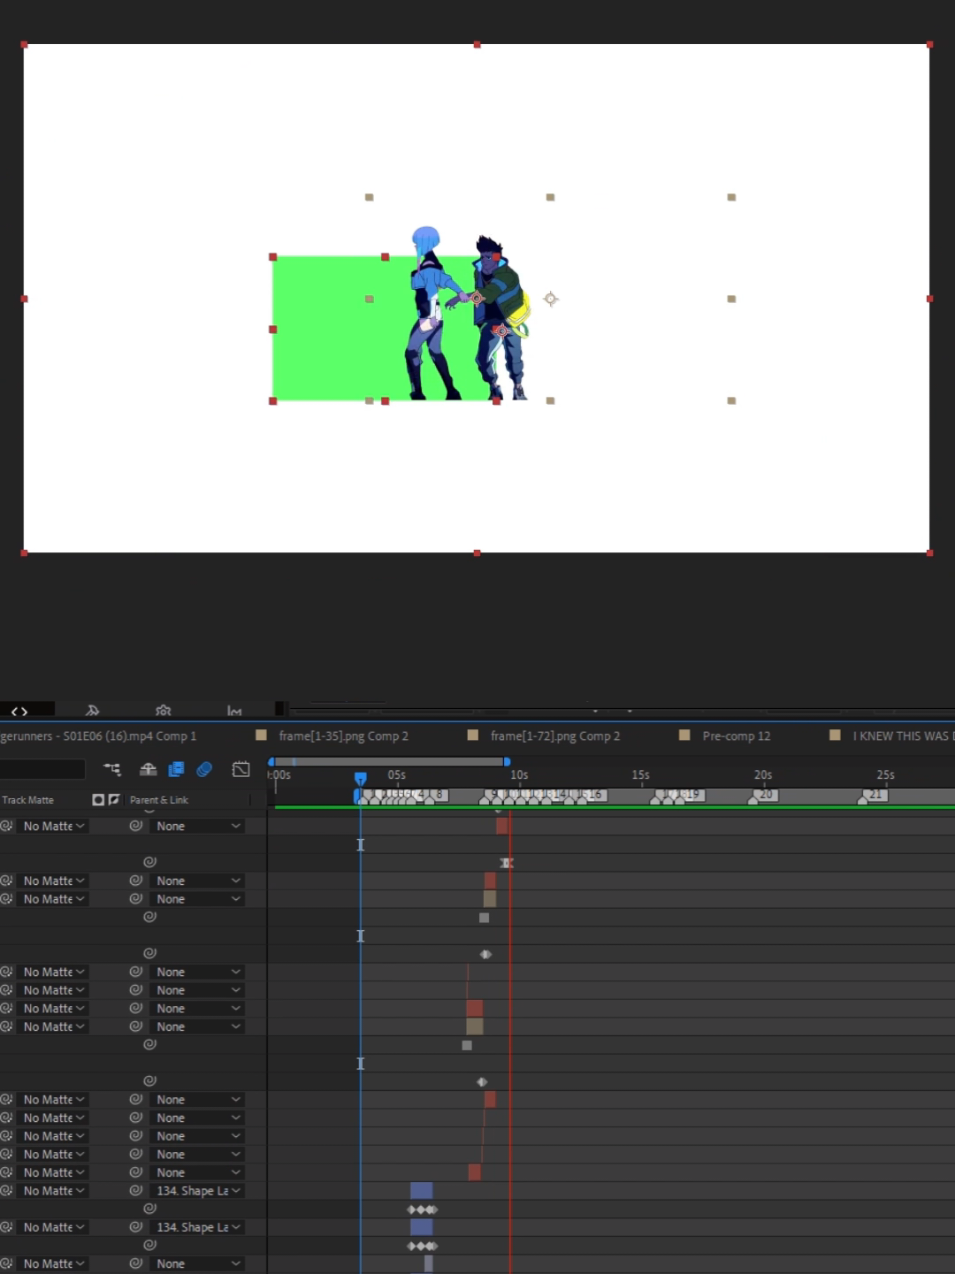Image resolution: width=955 pixels, height=1274 pixels.
Task: Click the Pre-comp 12 tab label color
Action: [x=685, y=735]
